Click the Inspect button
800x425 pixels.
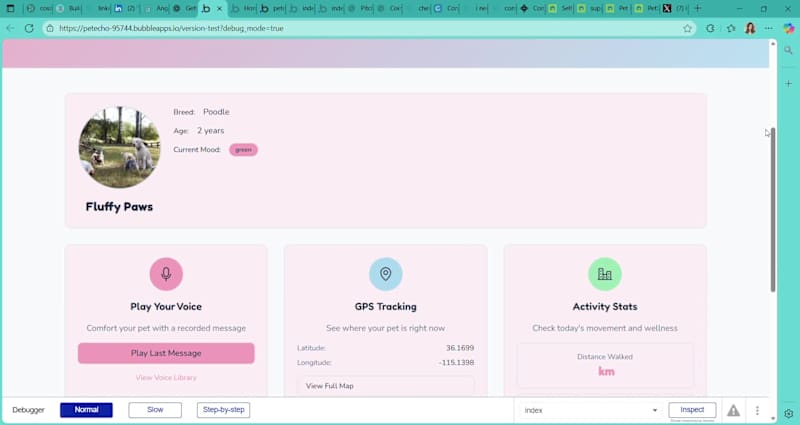[x=692, y=410]
